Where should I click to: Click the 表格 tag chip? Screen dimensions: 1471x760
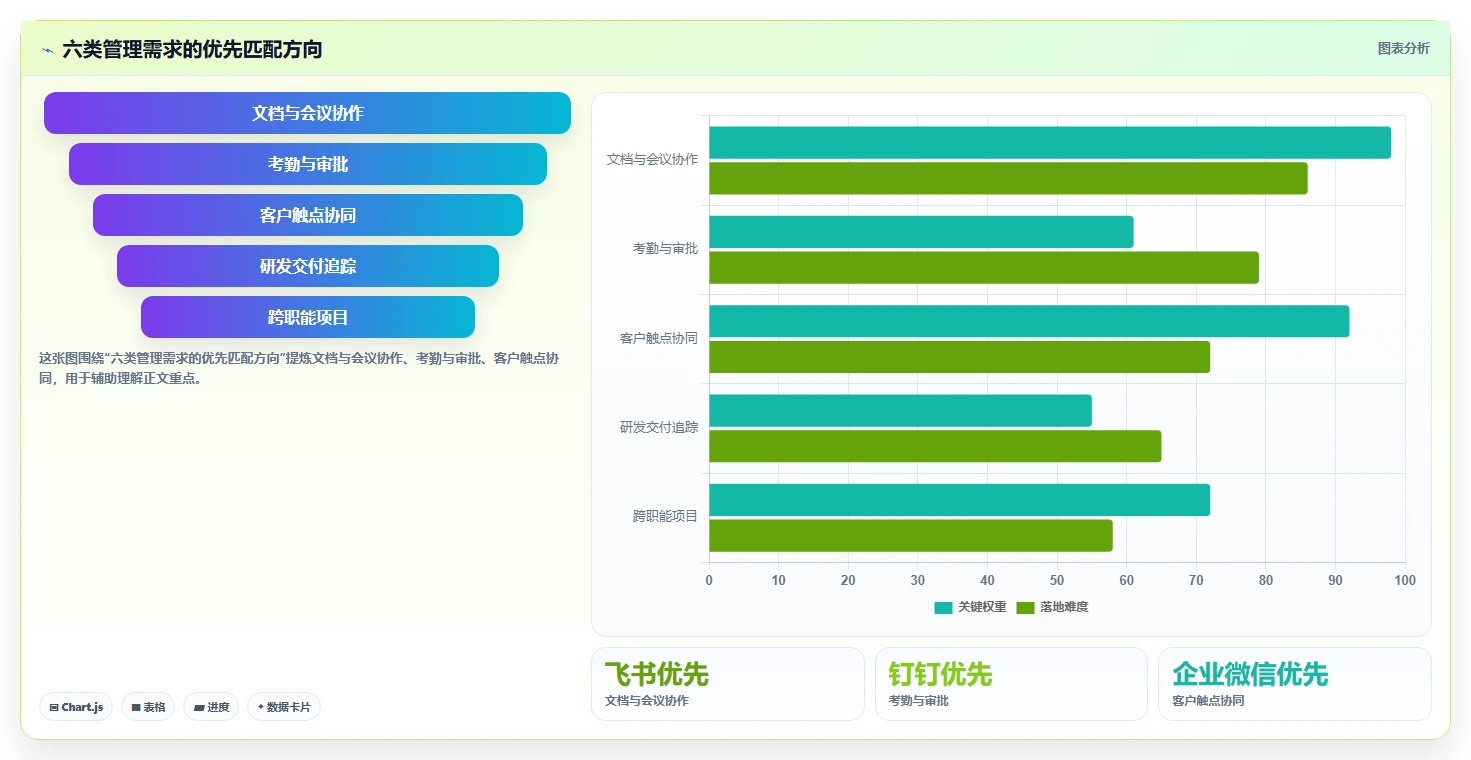tap(148, 707)
